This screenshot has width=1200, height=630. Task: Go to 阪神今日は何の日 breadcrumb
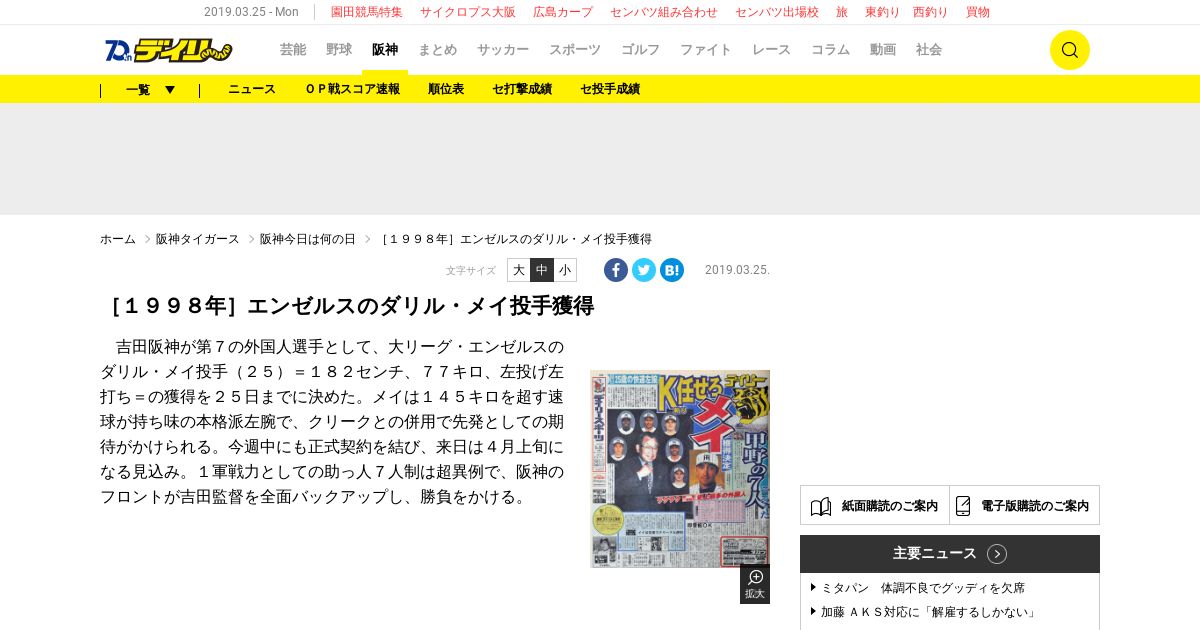308,239
